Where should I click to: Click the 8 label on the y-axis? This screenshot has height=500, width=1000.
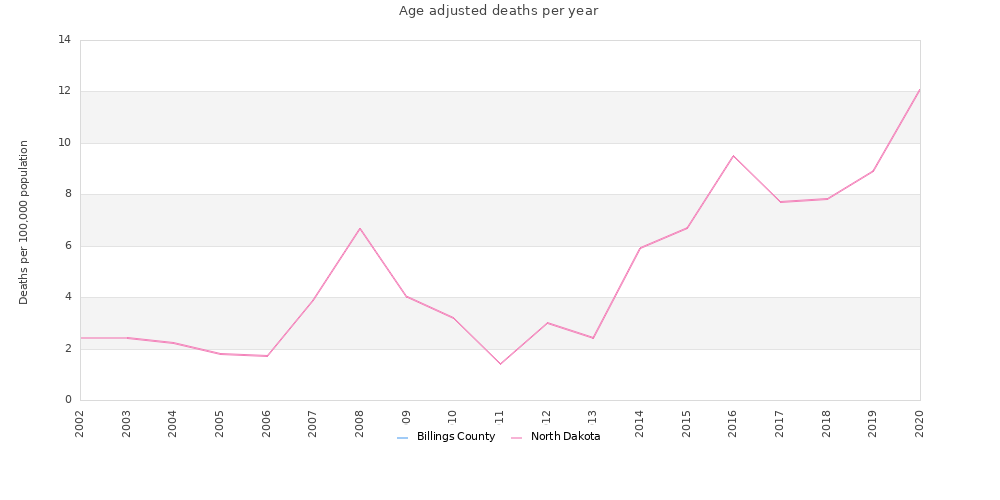pos(68,194)
